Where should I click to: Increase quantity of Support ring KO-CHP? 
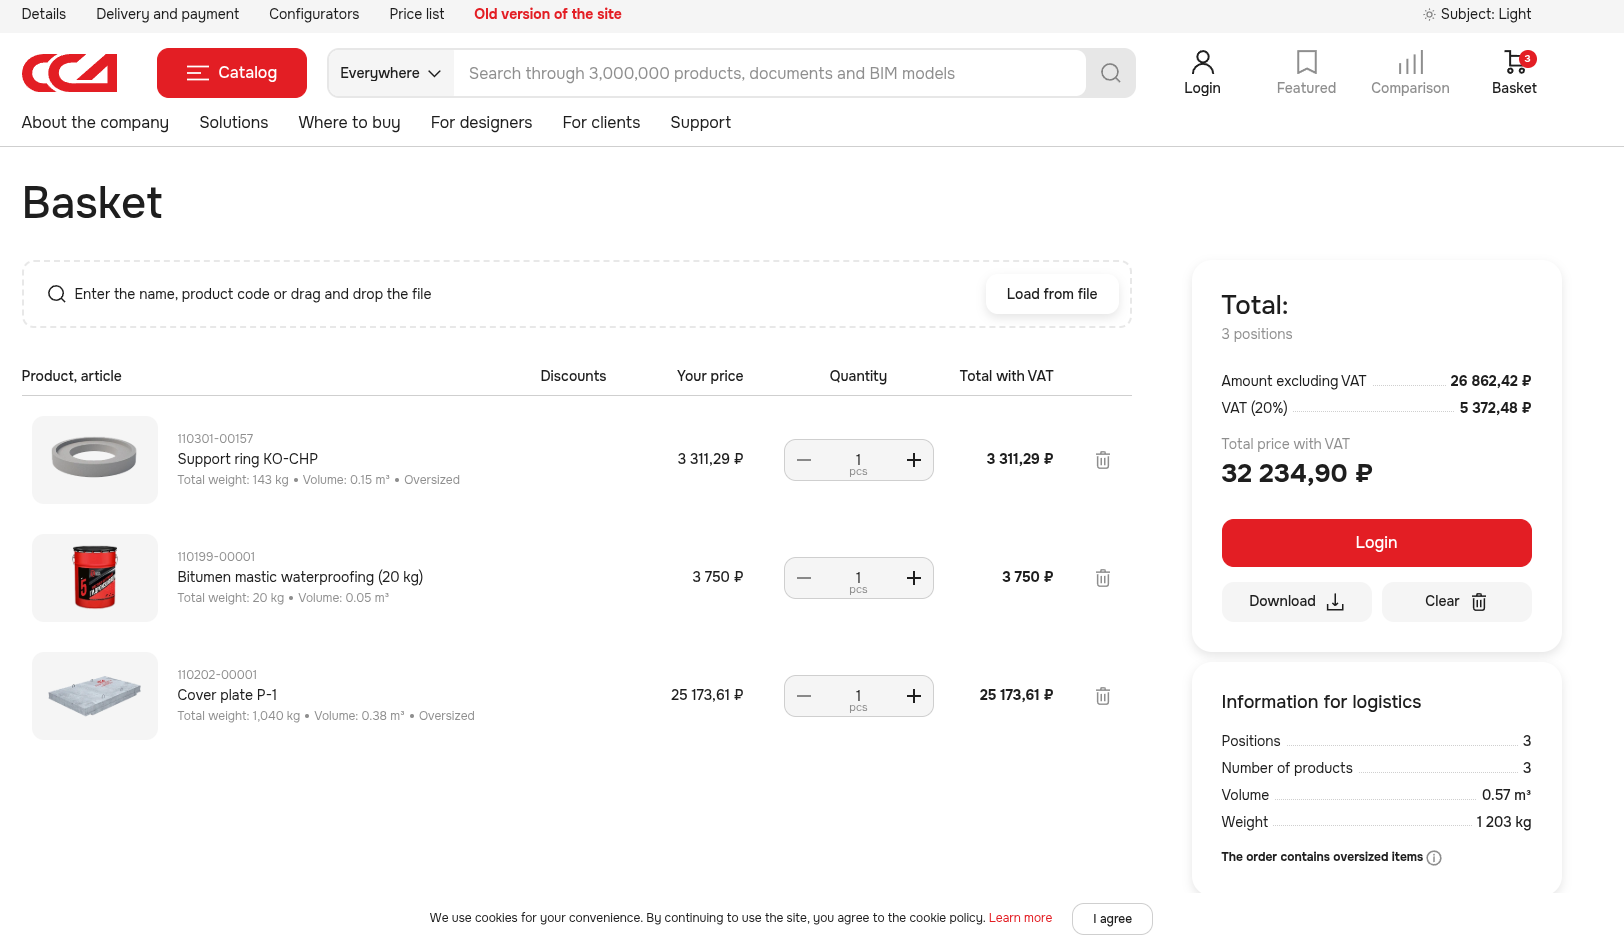[x=913, y=460]
